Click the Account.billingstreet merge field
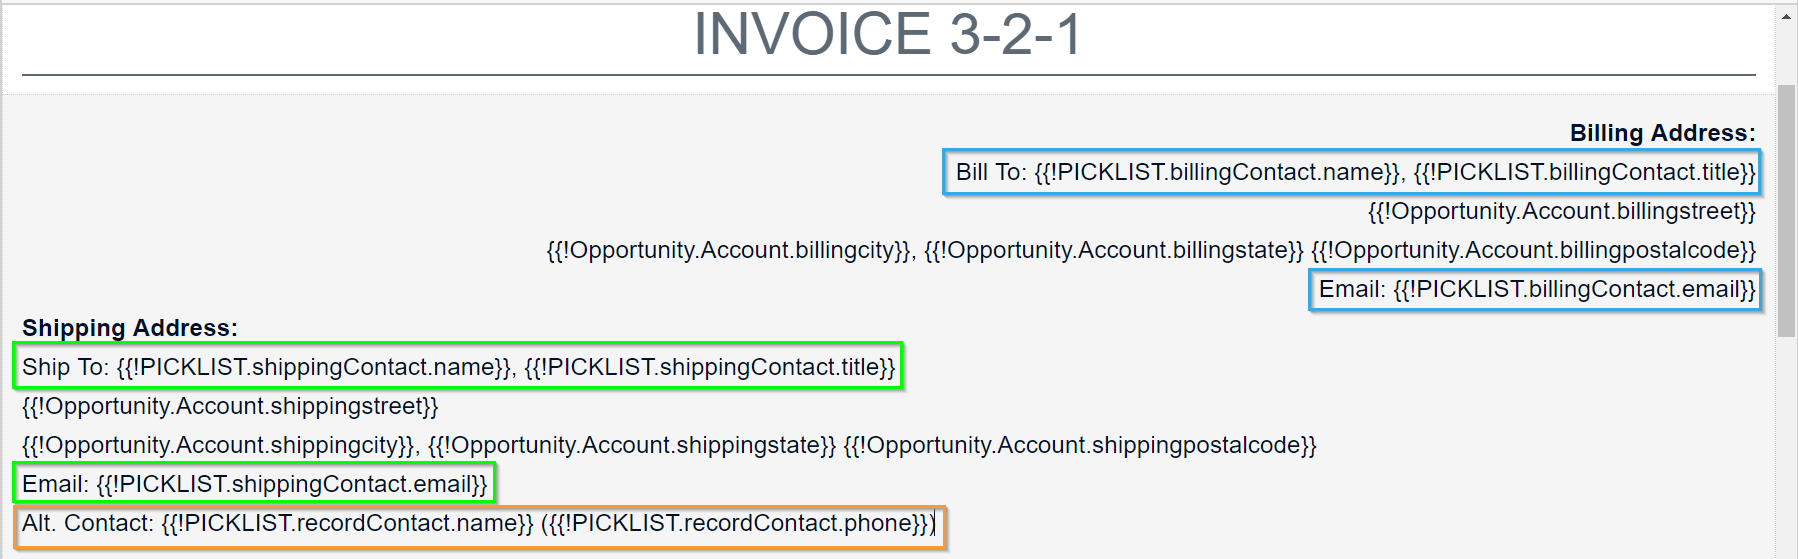1798x559 pixels. tap(1561, 211)
